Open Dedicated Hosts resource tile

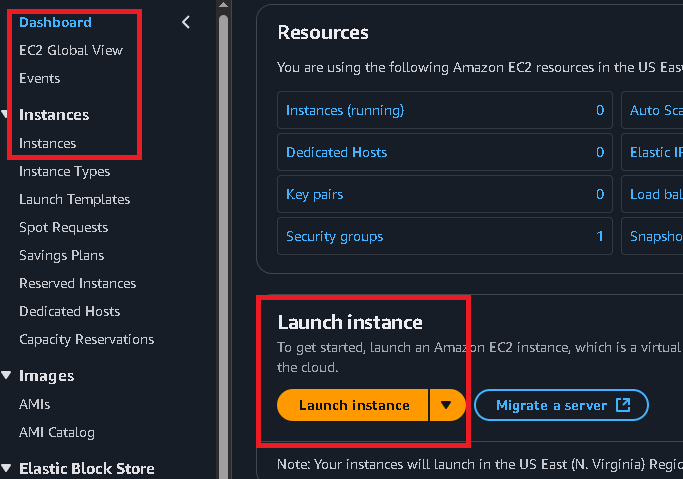point(445,152)
